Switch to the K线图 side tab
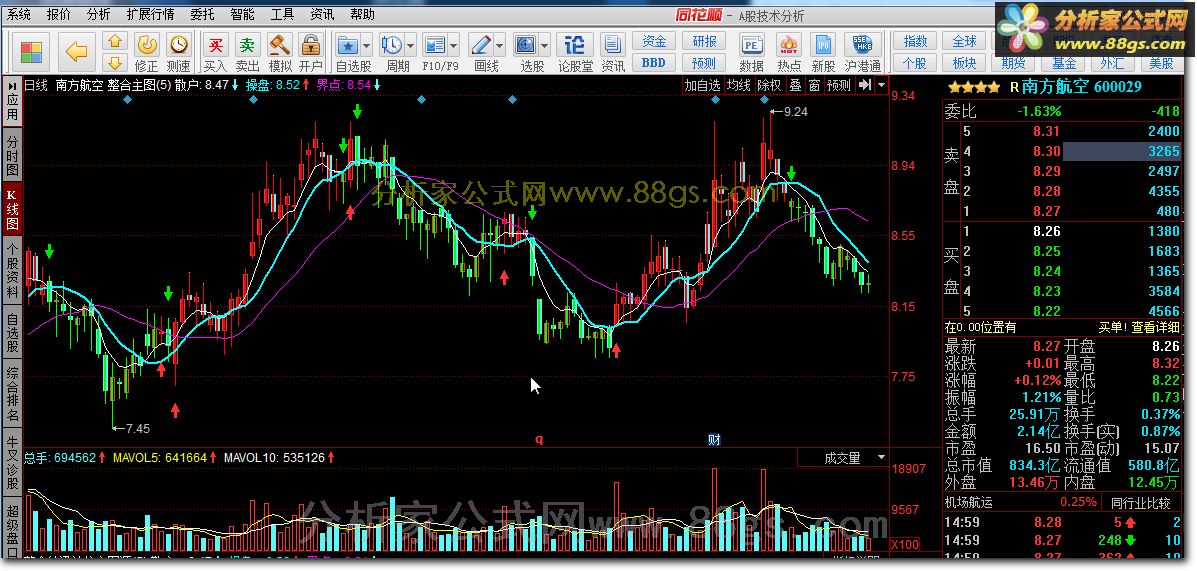Viewport: 1197px width, 571px height. [x=12, y=209]
